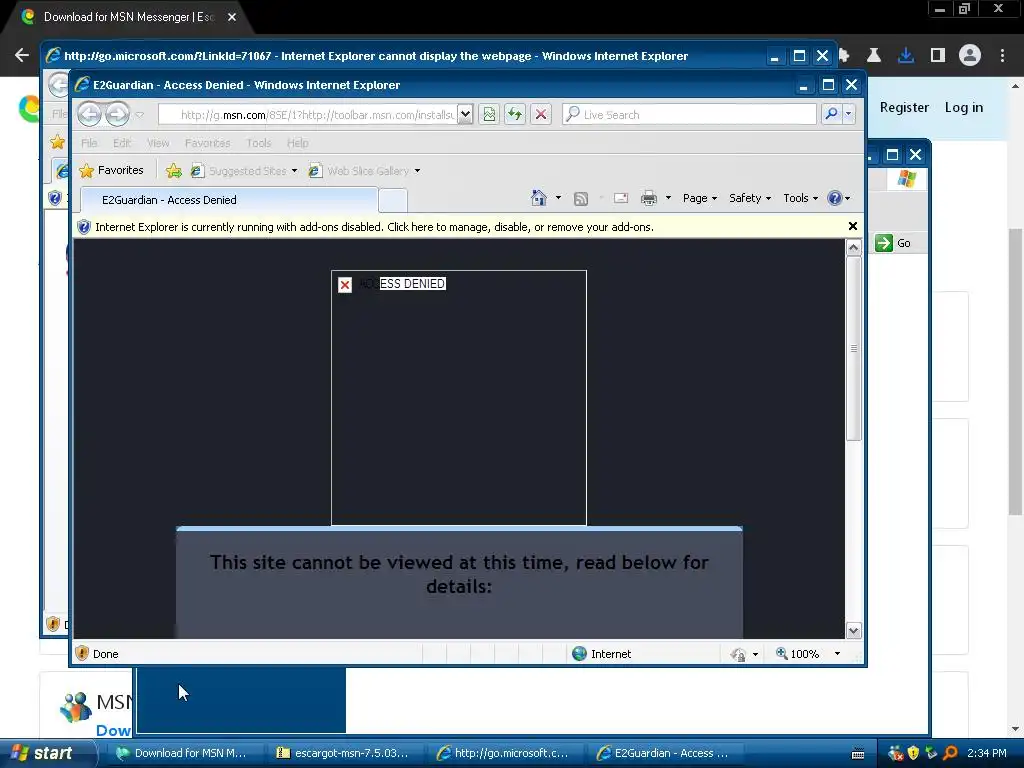
Task: Click the status bar shield icon
Action: coord(82,654)
